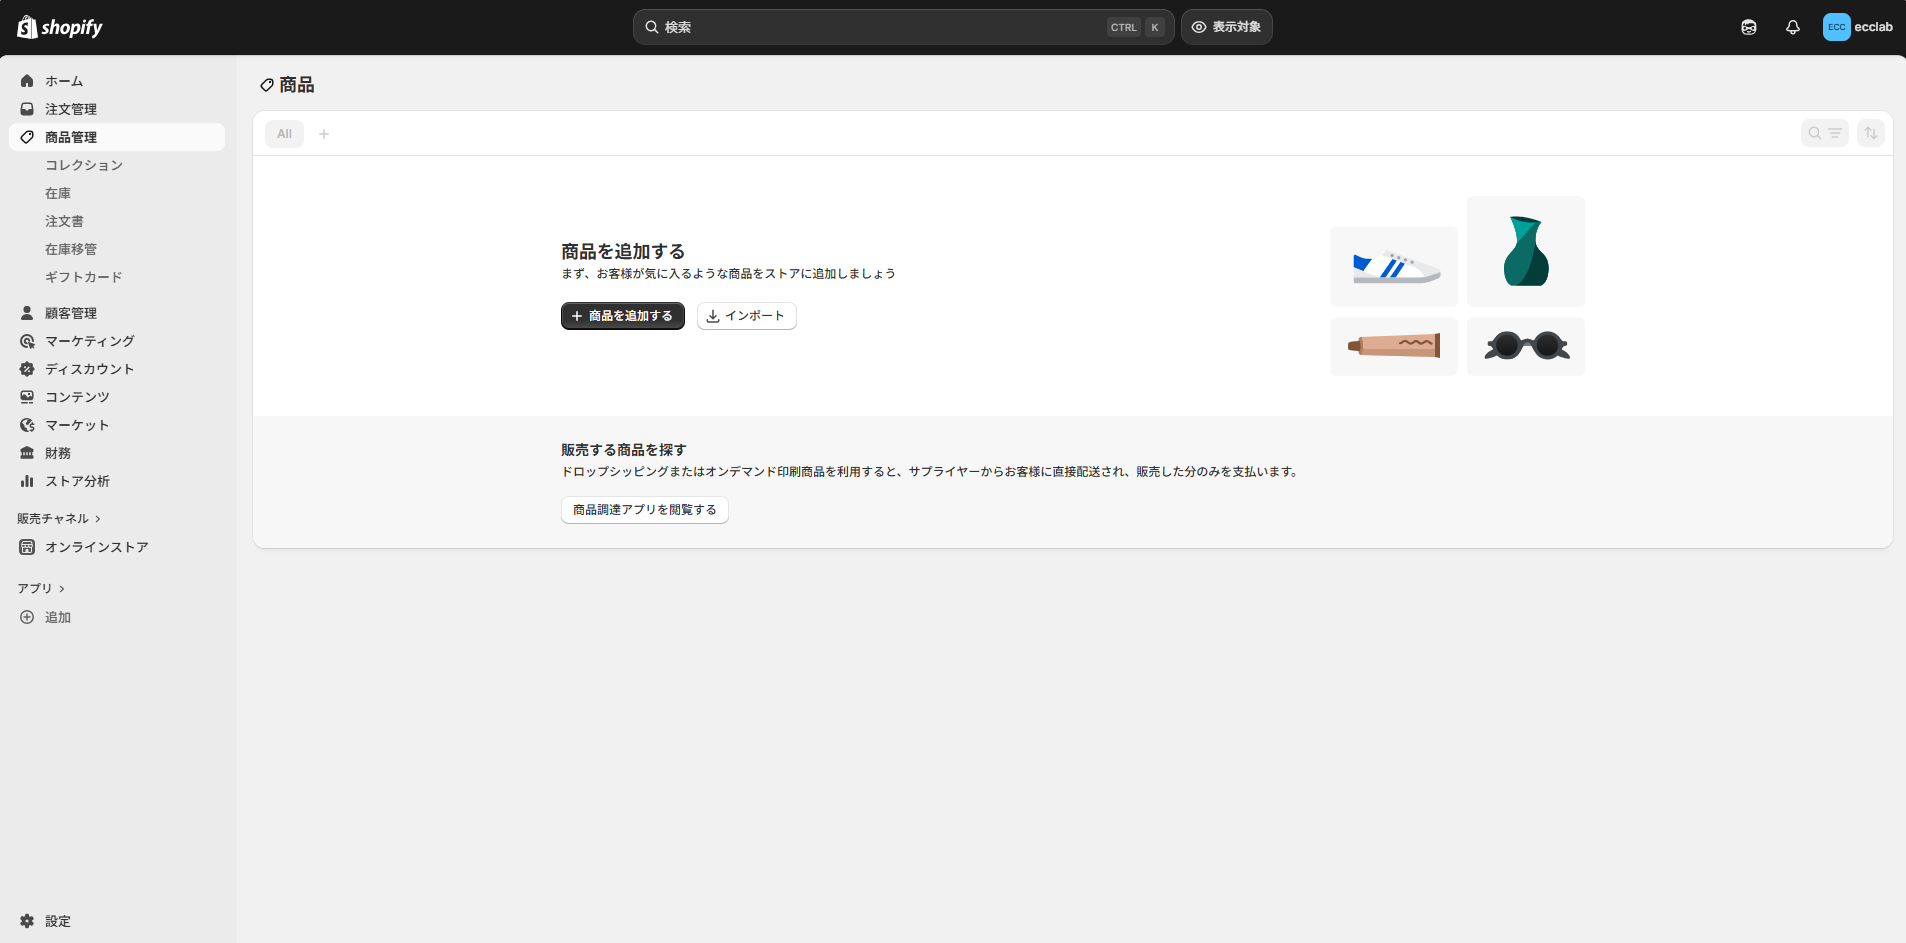
Task: Click the search and filter icon button
Action: [x=1824, y=133]
